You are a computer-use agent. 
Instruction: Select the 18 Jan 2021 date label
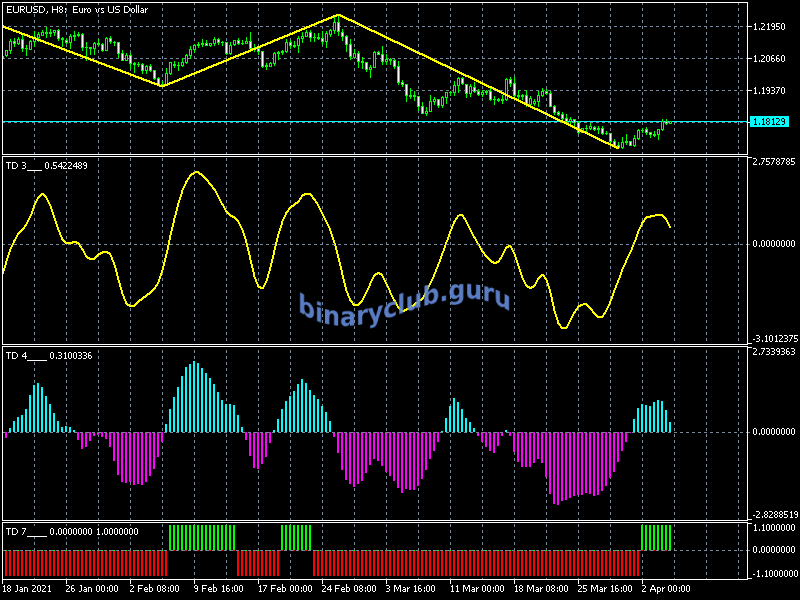[25, 588]
